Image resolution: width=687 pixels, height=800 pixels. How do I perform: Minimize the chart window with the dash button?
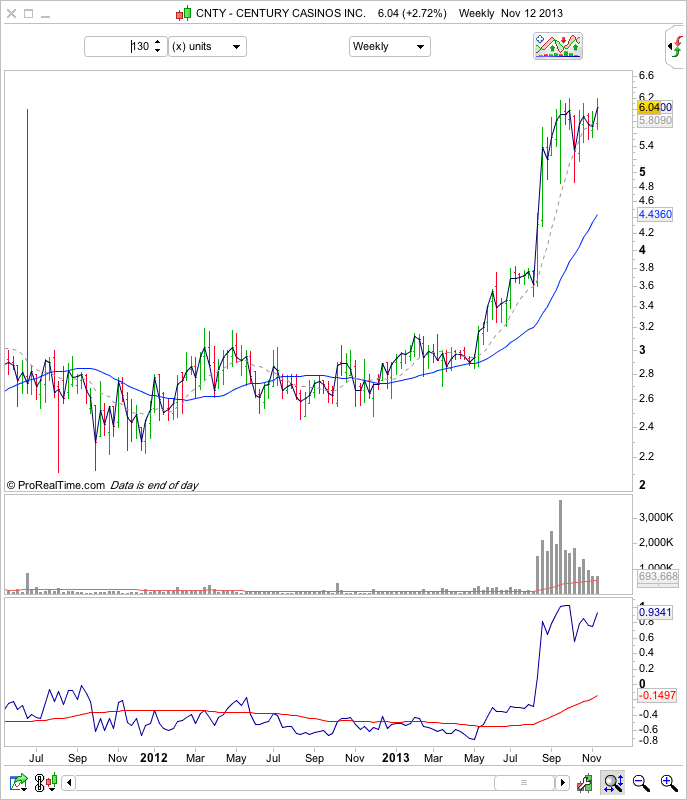click(x=45, y=16)
